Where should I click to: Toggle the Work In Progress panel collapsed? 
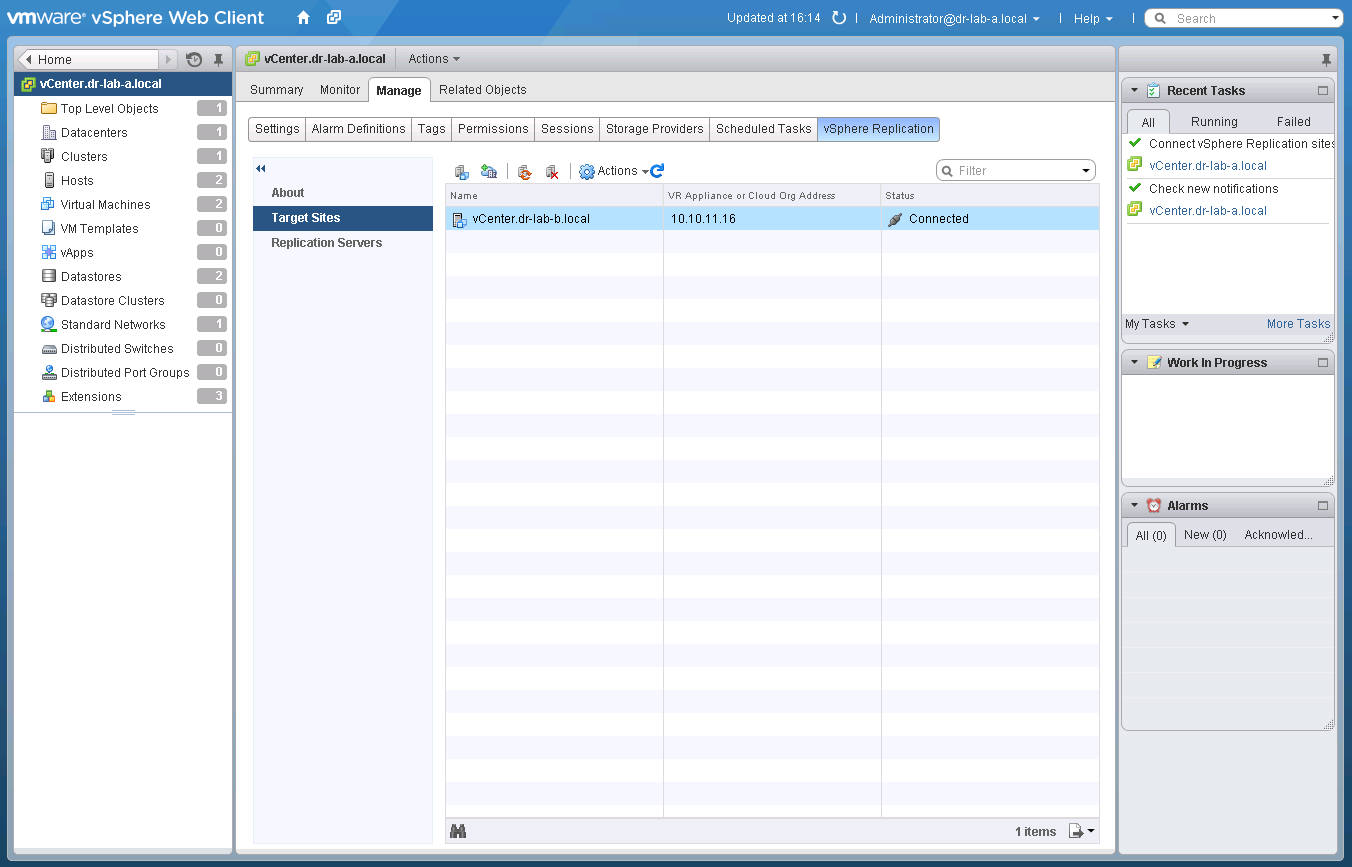pyautogui.click(x=1134, y=362)
